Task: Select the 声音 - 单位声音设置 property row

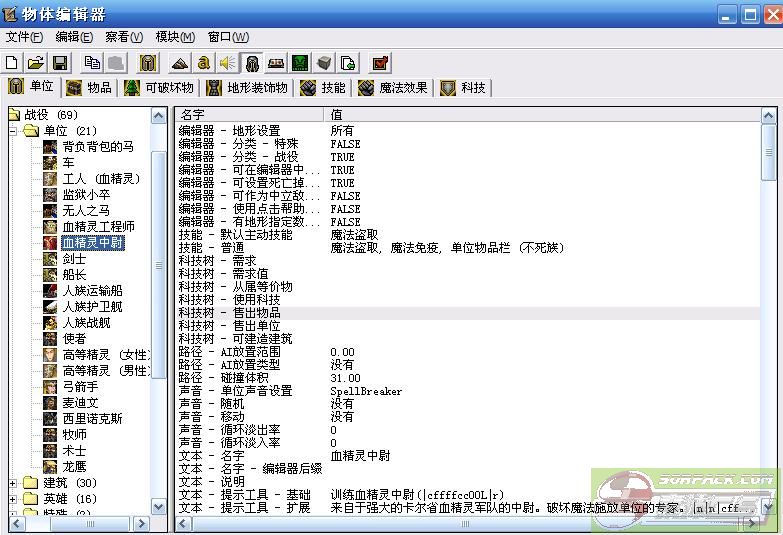Action: (236, 391)
